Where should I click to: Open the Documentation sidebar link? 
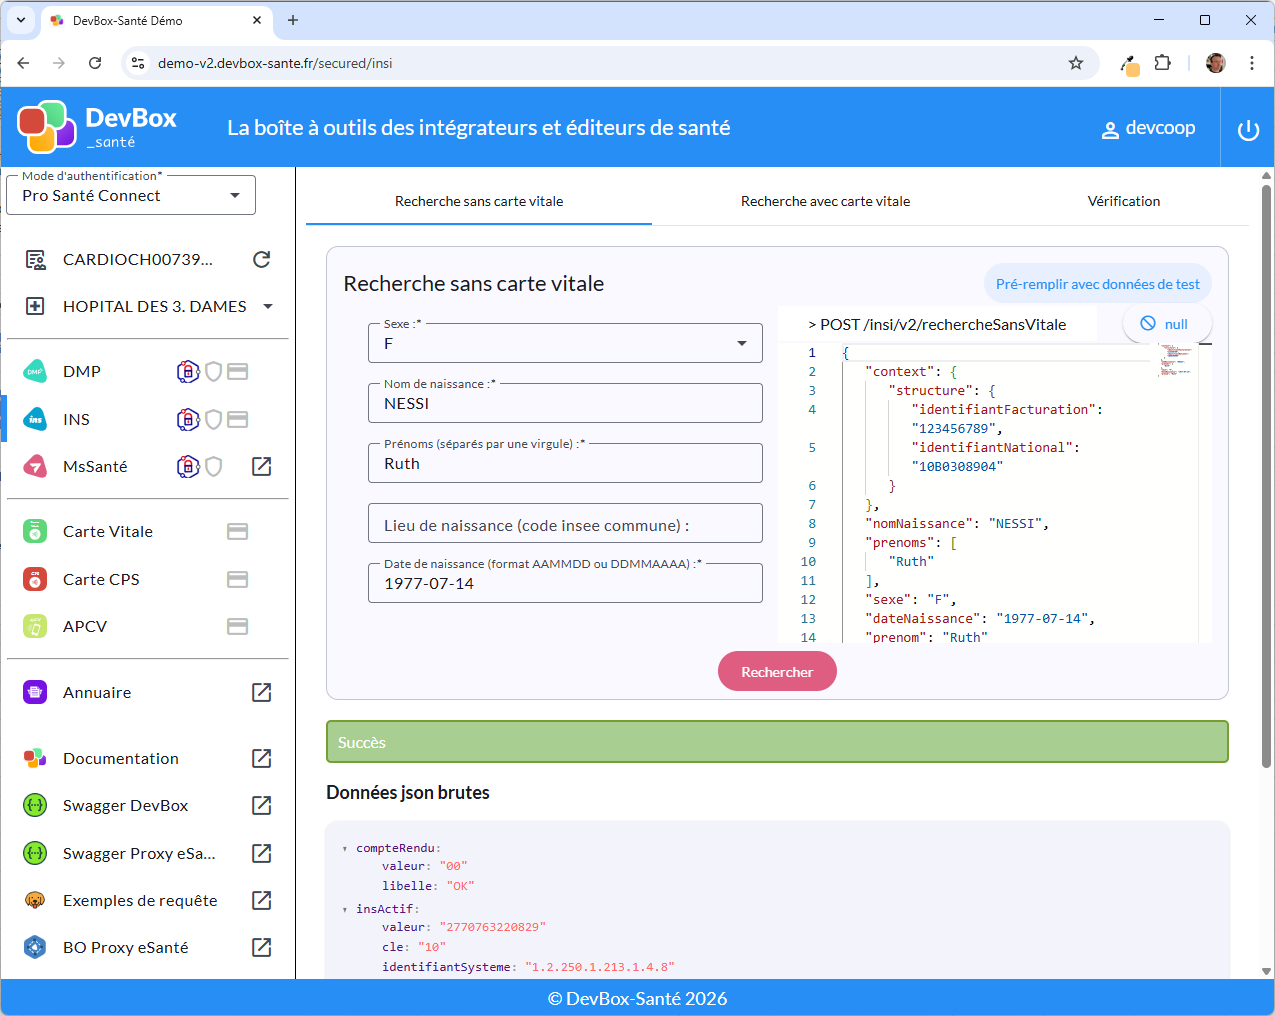tap(121, 758)
